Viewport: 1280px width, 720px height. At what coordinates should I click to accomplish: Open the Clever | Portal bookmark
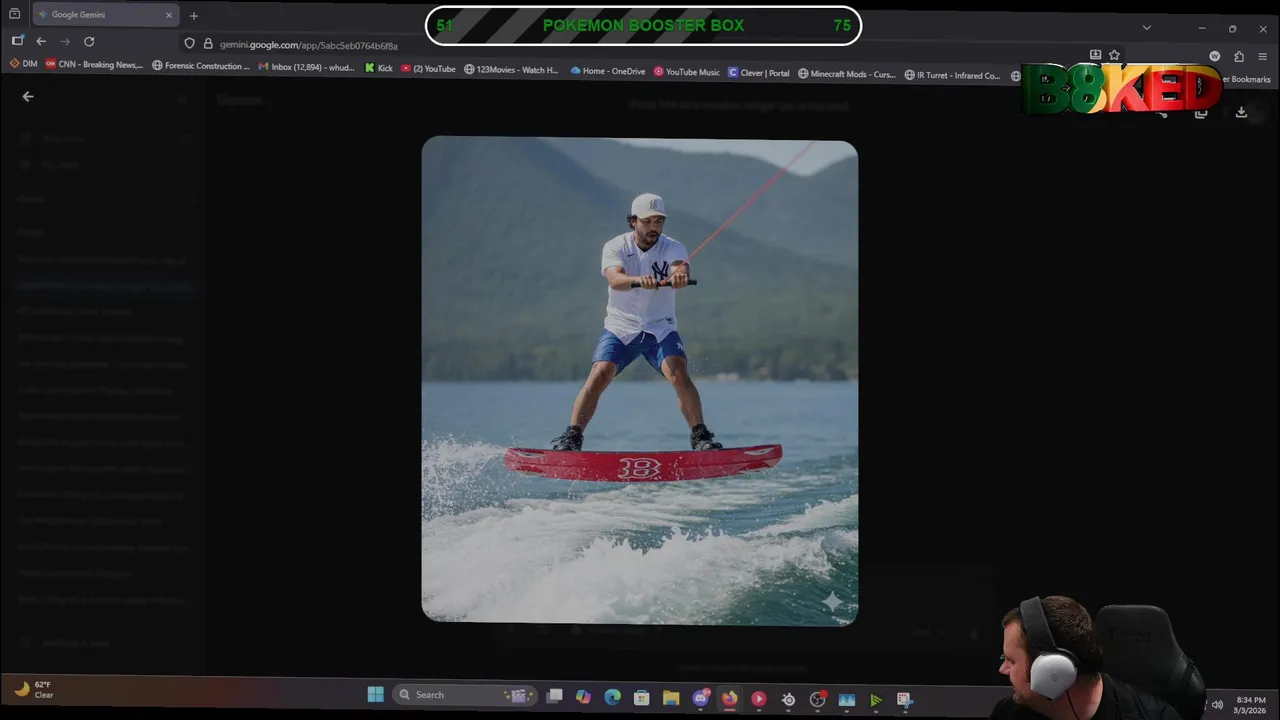coord(759,73)
